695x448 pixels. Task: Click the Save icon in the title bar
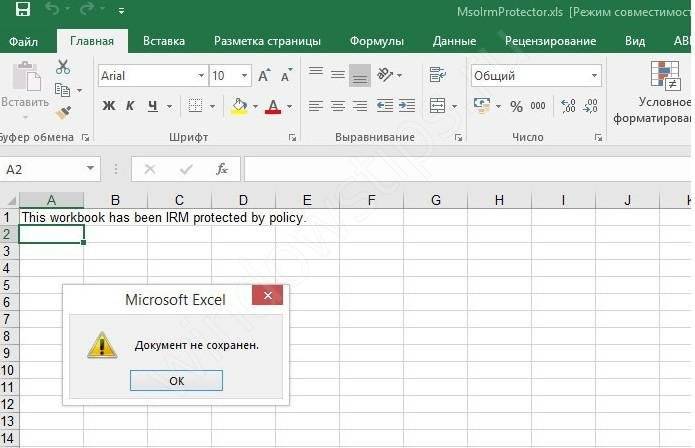(x=22, y=11)
